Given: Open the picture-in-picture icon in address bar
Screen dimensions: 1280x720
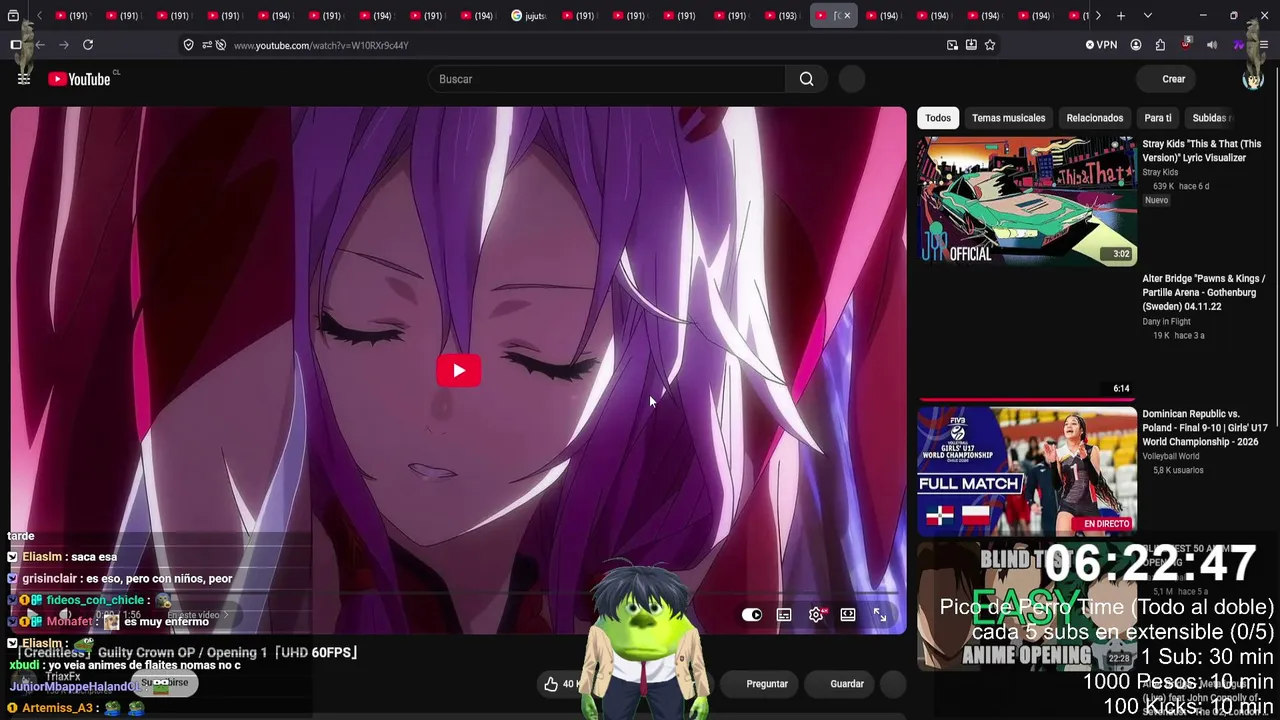Looking at the screenshot, I should click(952, 45).
